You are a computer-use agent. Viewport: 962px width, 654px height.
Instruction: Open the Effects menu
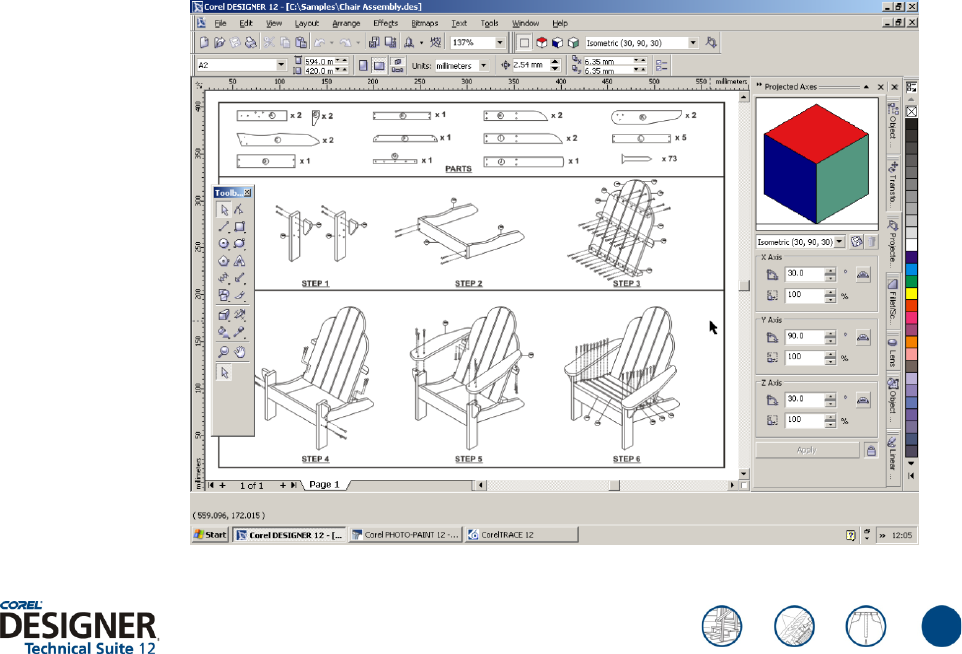click(385, 23)
